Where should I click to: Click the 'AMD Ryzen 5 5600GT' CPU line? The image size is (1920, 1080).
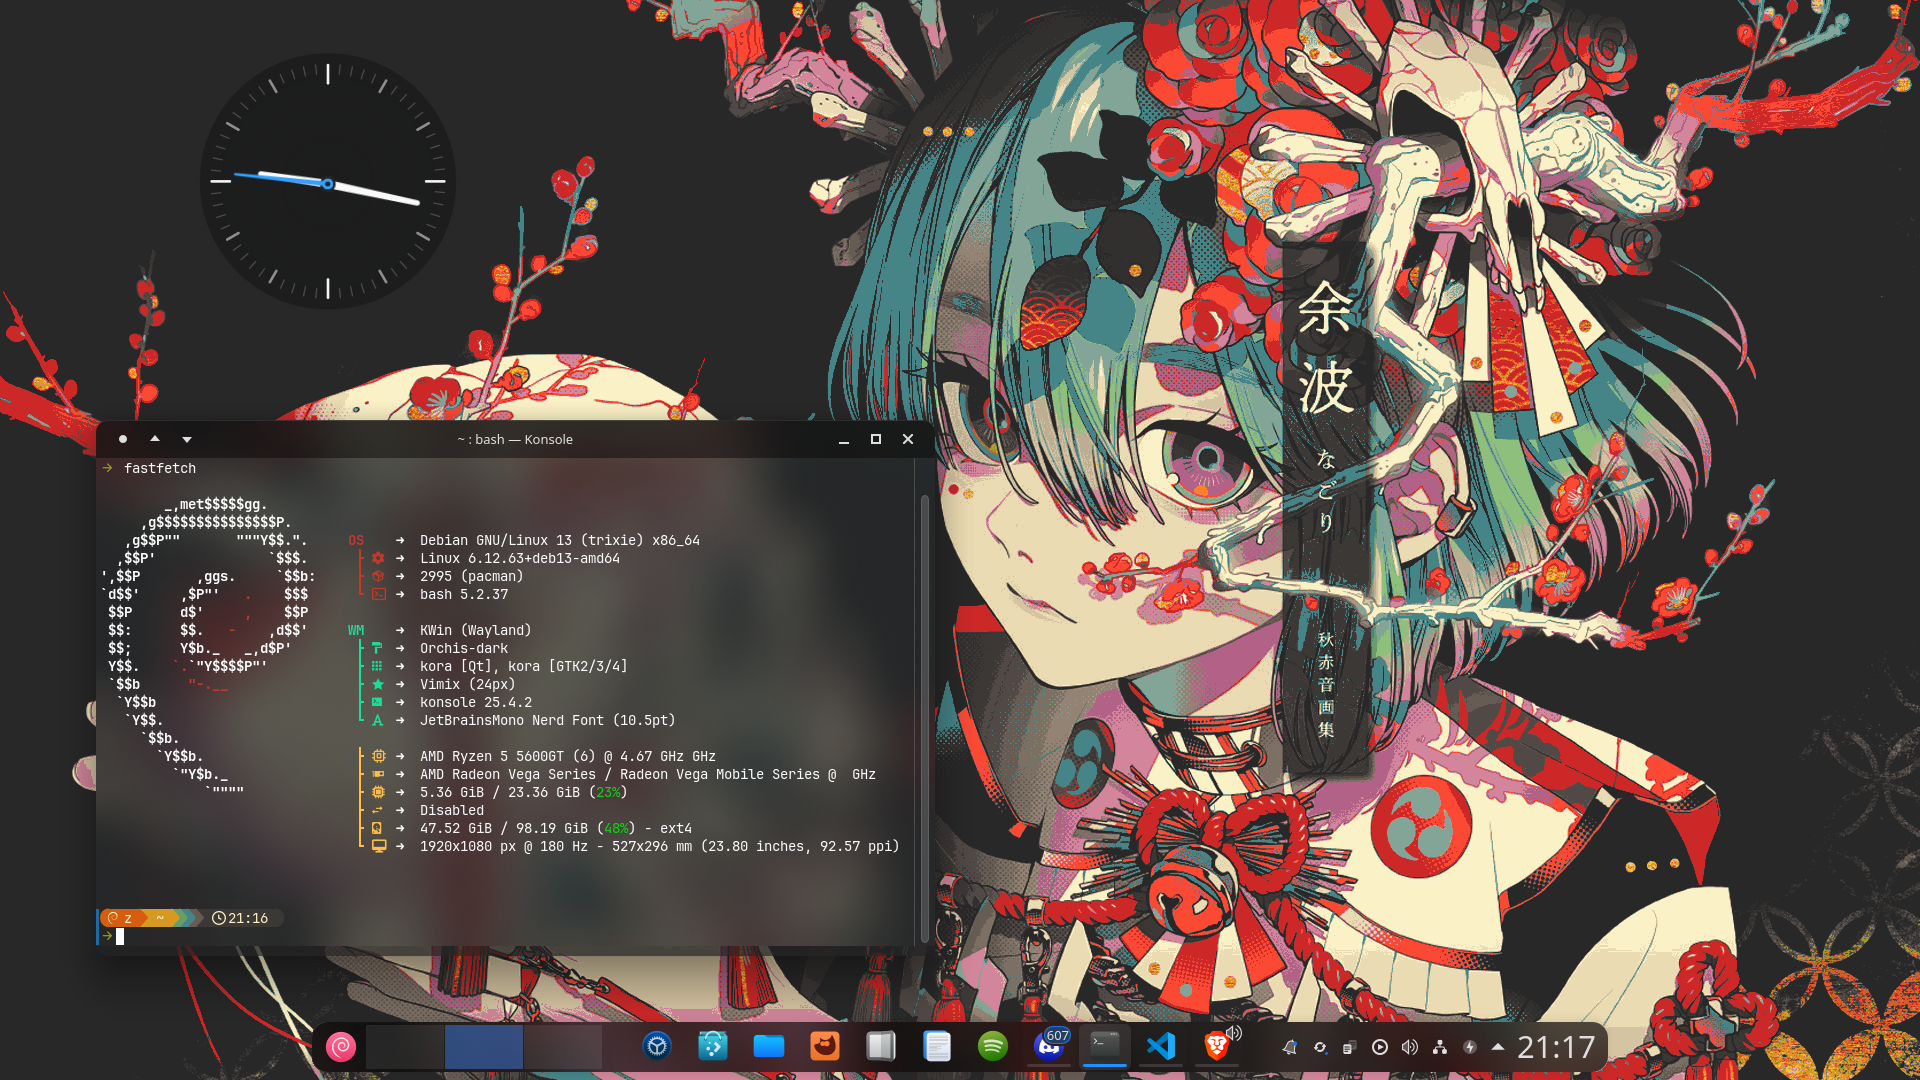[568, 756]
